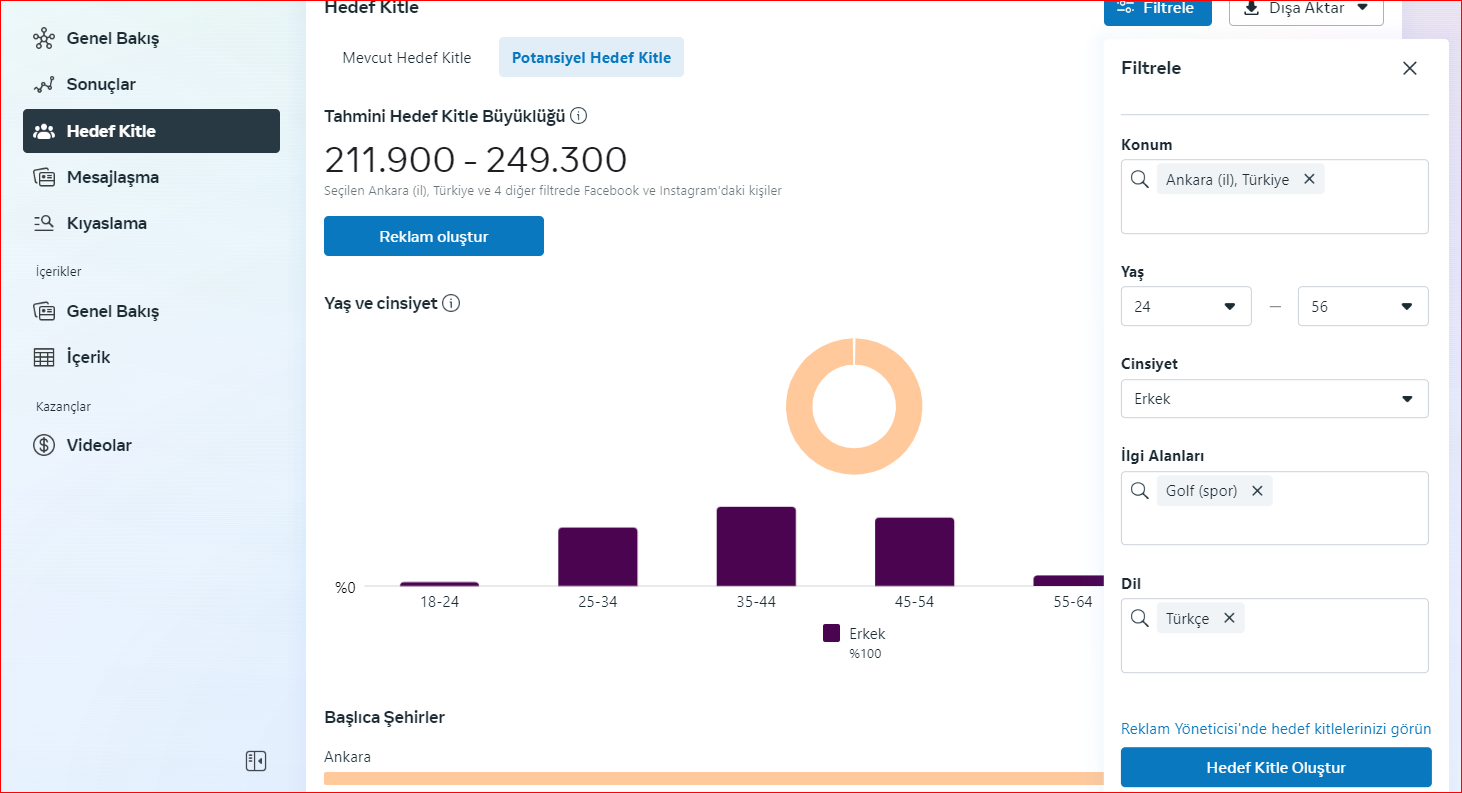Select the Potansiyel Hedef Kitle tab
This screenshot has height=793, width=1462.
coord(591,58)
